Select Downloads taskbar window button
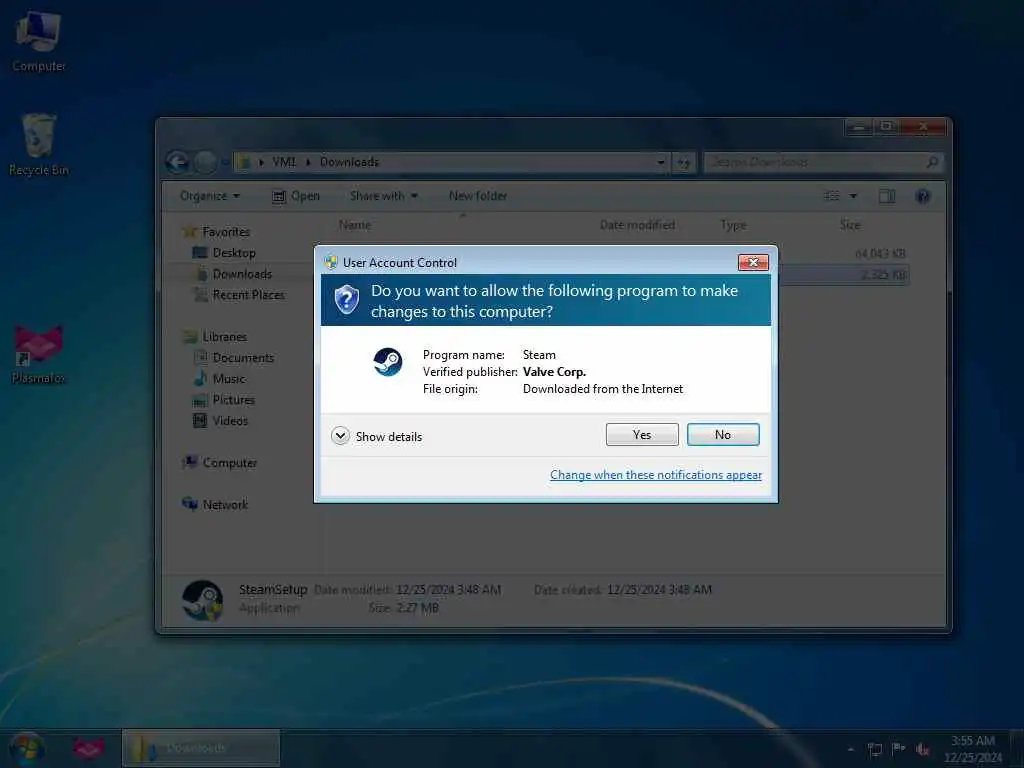The width and height of the screenshot is (1024, 768). (x=200, y=748)
